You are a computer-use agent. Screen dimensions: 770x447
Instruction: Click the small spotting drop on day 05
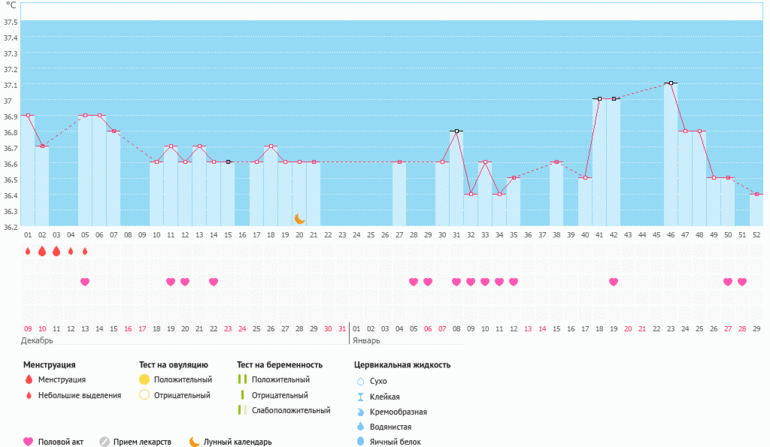click(x=85, y=252)
